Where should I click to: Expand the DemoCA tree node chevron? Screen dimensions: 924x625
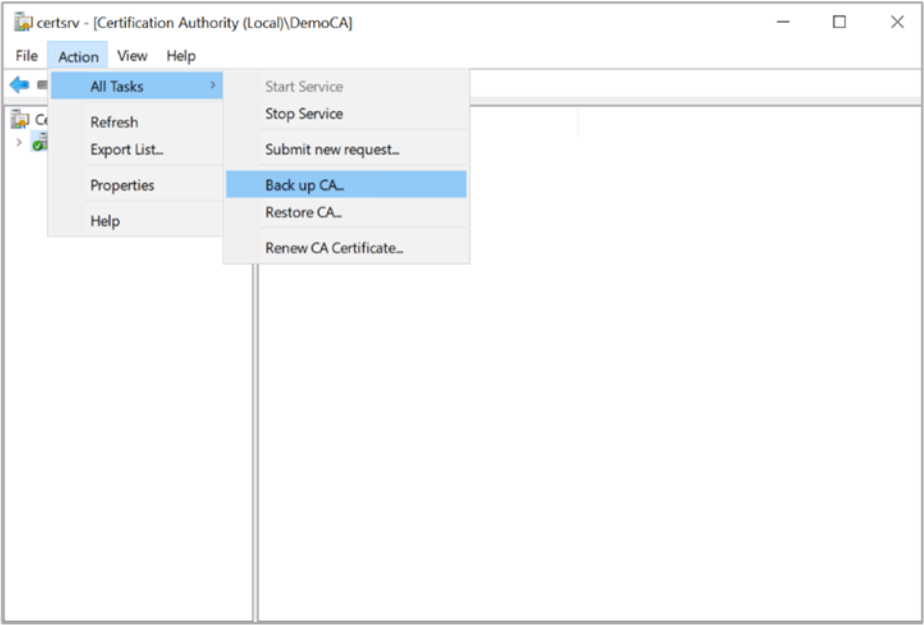(x=18, y=142)
